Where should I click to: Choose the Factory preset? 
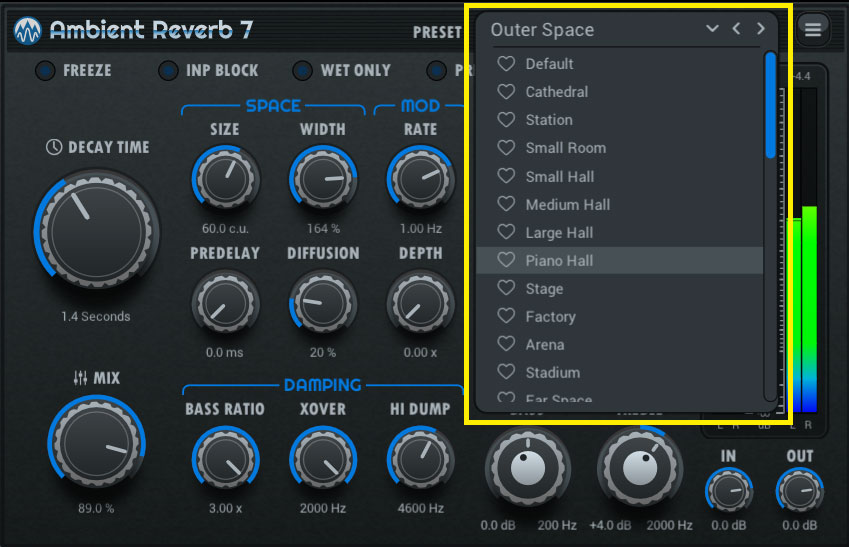coord(619,316)
